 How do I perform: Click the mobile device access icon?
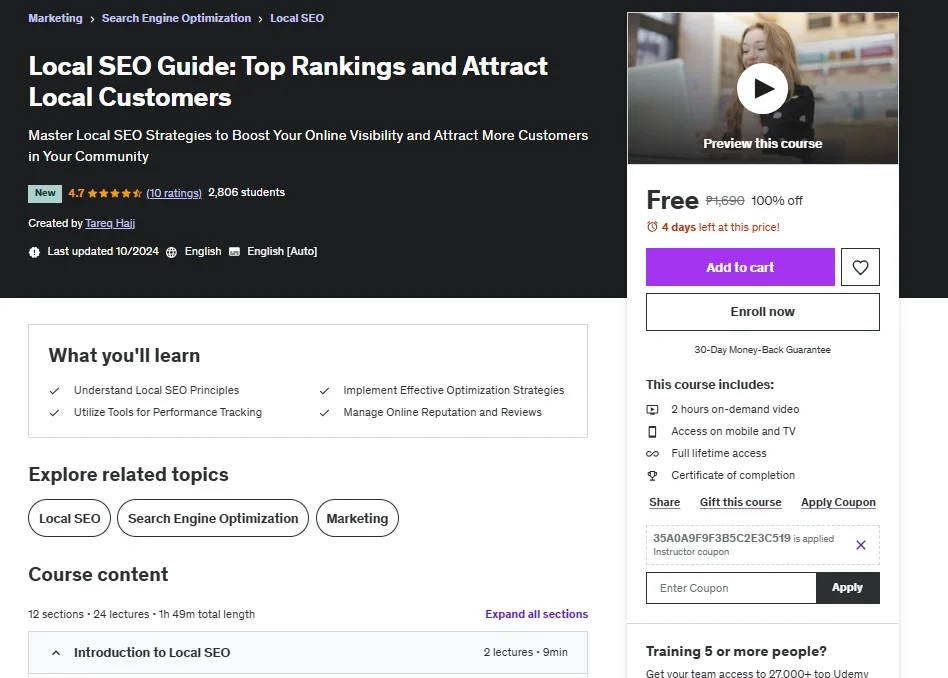coord(652,431)
